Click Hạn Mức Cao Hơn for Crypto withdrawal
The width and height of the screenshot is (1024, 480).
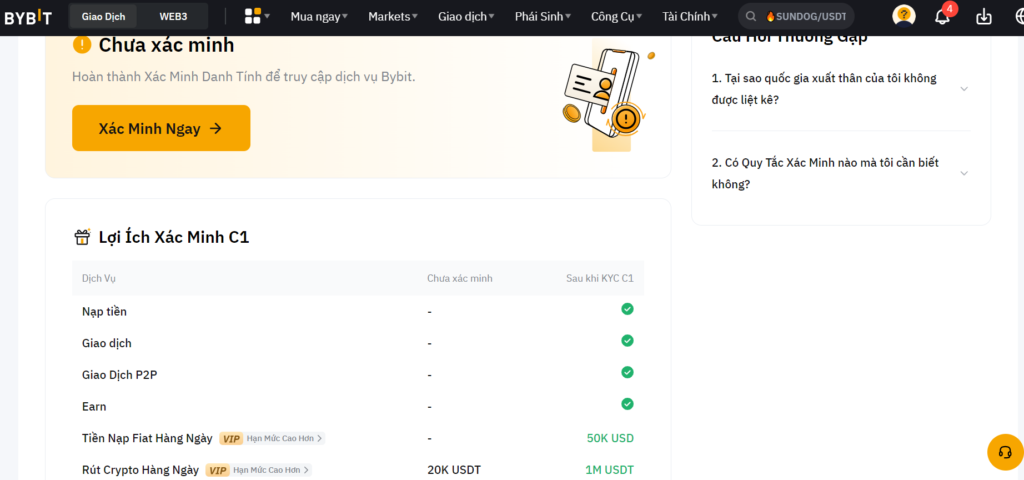(271, 470)
